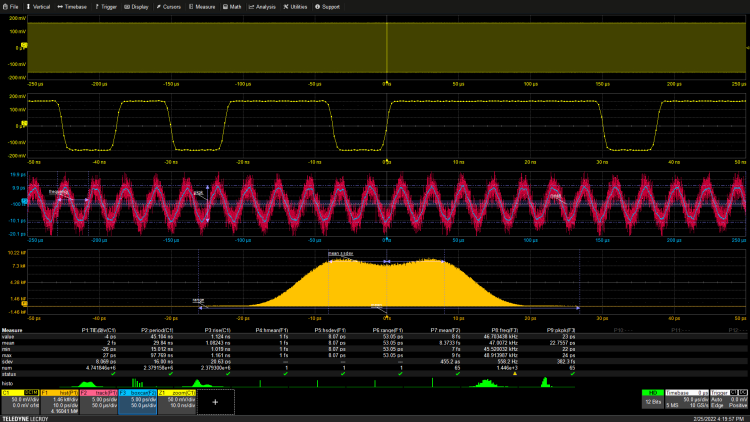Viewport: 750px width, 422px height.
Task: Click the P9 green status checkmark
Action: 573,374
